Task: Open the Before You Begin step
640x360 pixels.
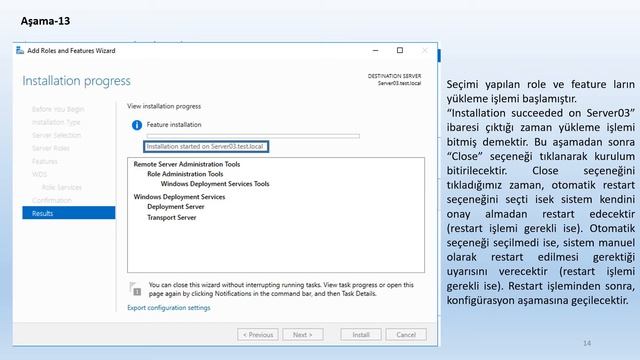Action: point(58,109)
